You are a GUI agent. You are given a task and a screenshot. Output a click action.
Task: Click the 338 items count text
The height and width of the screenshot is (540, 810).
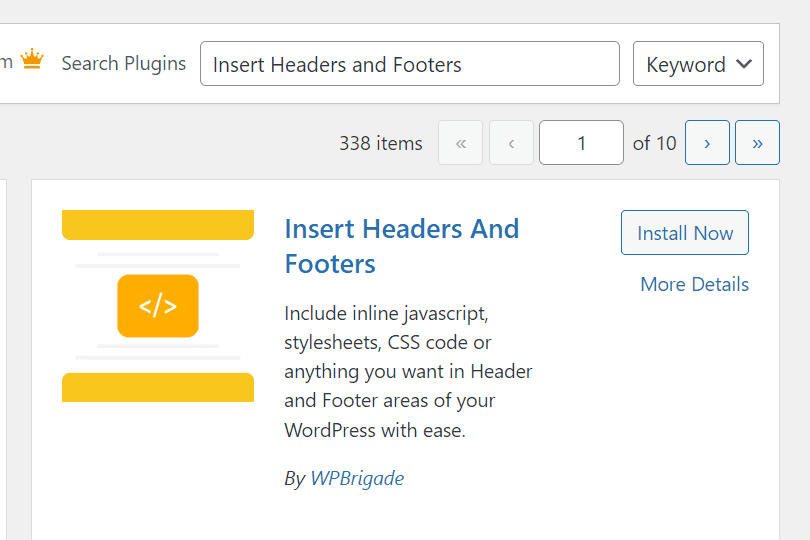pos(380,143)
